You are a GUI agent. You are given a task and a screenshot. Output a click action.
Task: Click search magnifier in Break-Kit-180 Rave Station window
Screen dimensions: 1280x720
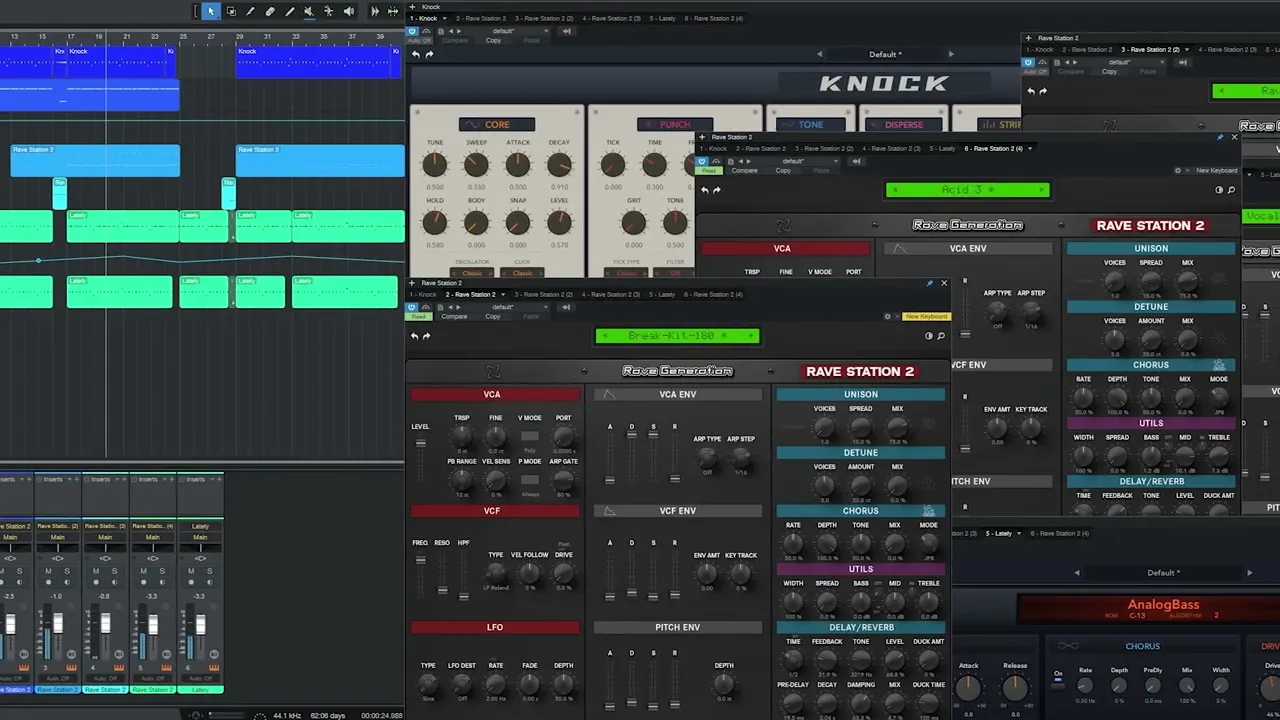point(941,336)
